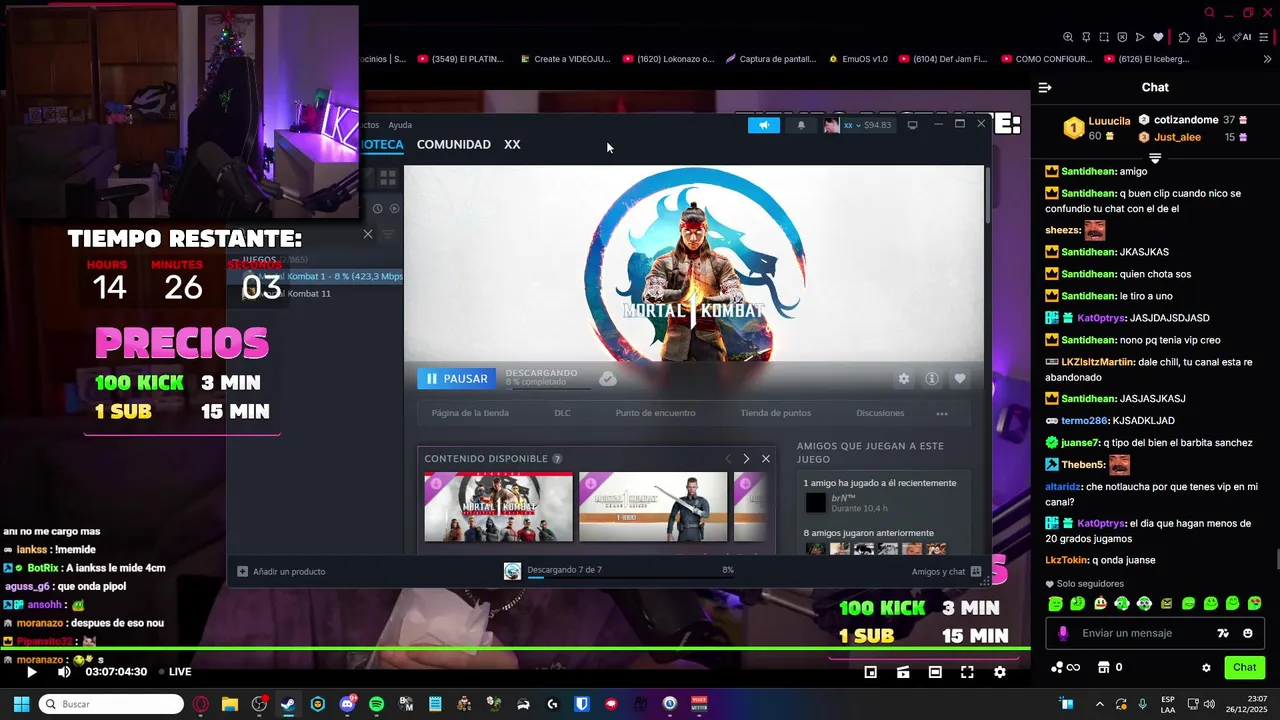
Task: Click Windows taskbar search box Buscar
Action: tap(111, 704)
